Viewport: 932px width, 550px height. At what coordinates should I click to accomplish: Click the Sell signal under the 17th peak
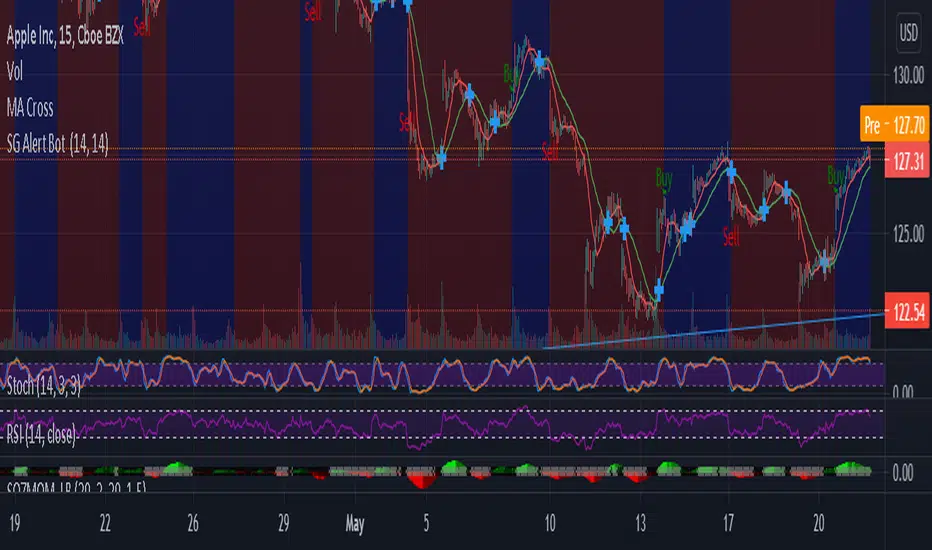pyautogui.click(x=731, y=237)
